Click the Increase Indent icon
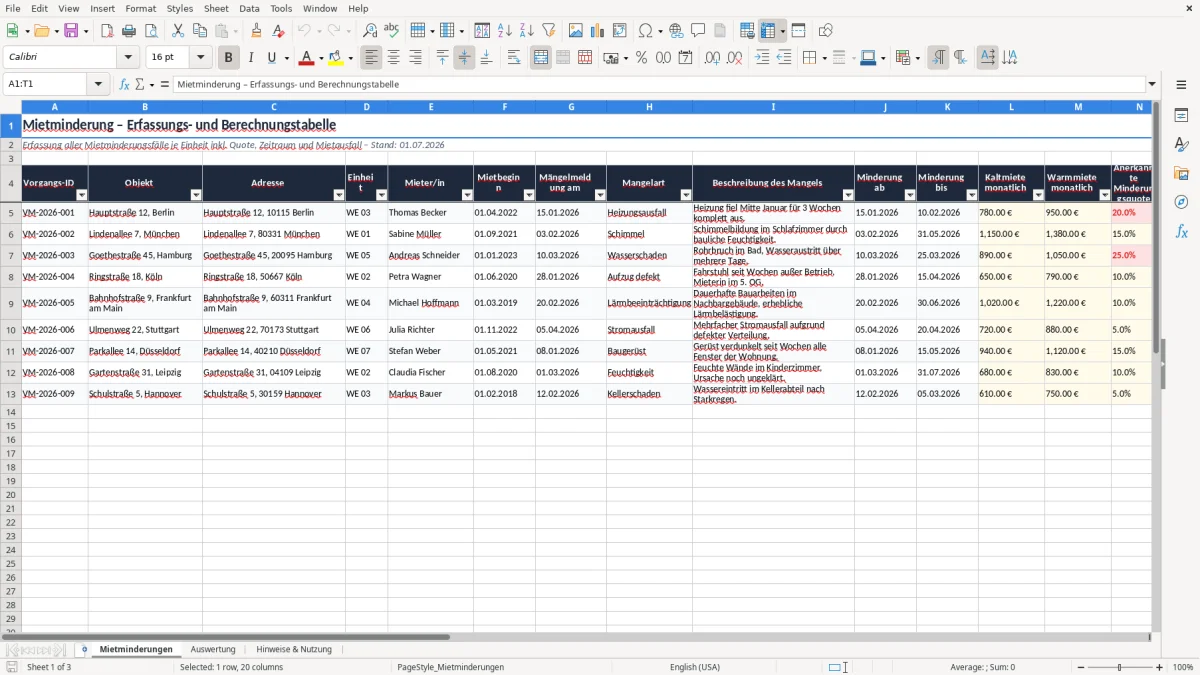The height and width of the screenshot is (675, 1200). pyautogui.click(x=762, y=58)
